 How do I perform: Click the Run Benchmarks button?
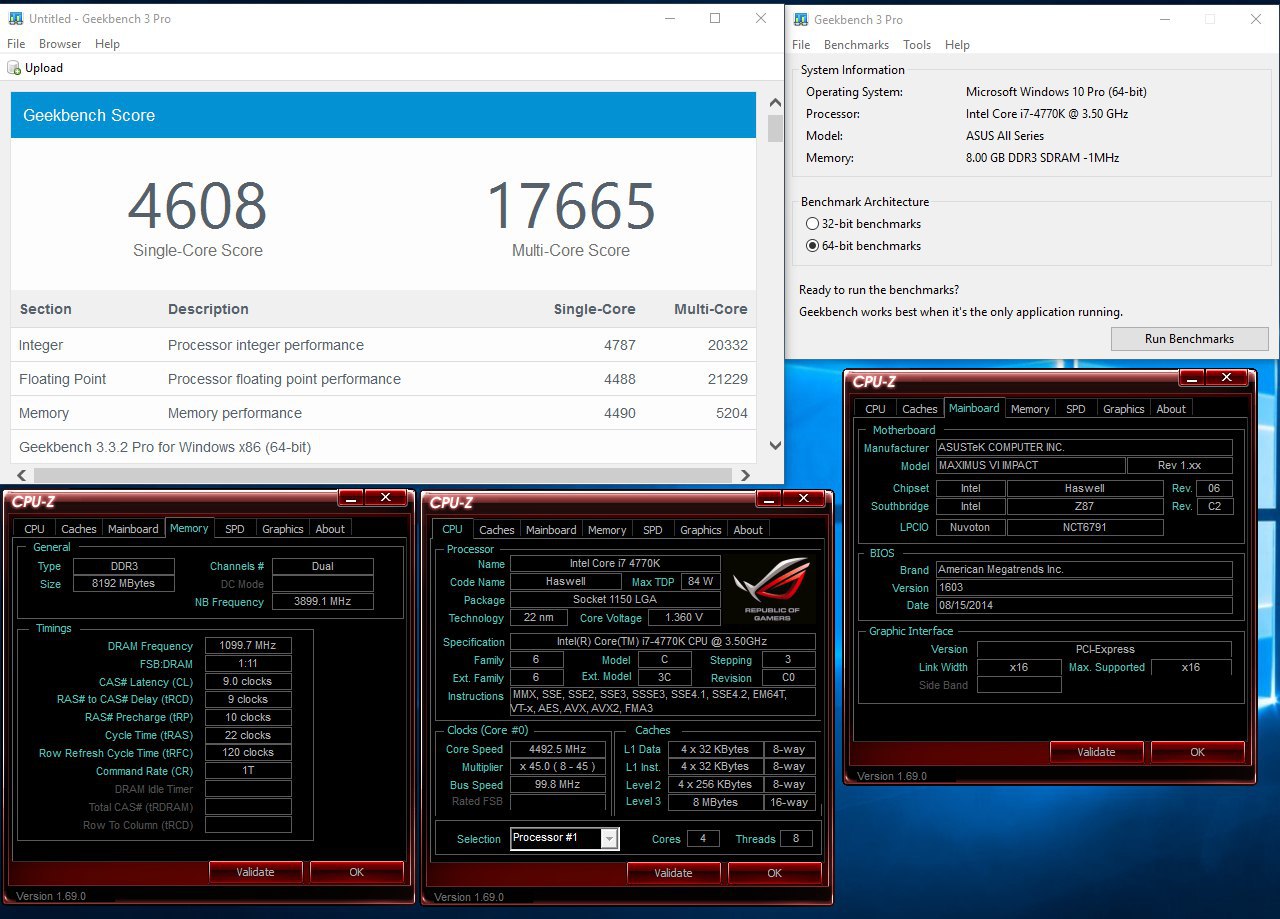1189,339
